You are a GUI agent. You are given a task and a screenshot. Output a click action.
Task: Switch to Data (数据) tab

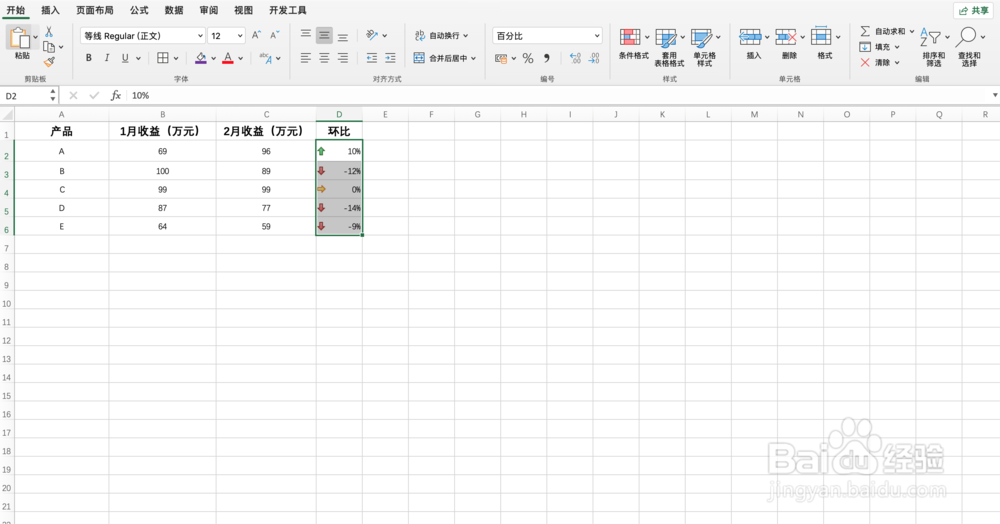[x=173, y=10]
